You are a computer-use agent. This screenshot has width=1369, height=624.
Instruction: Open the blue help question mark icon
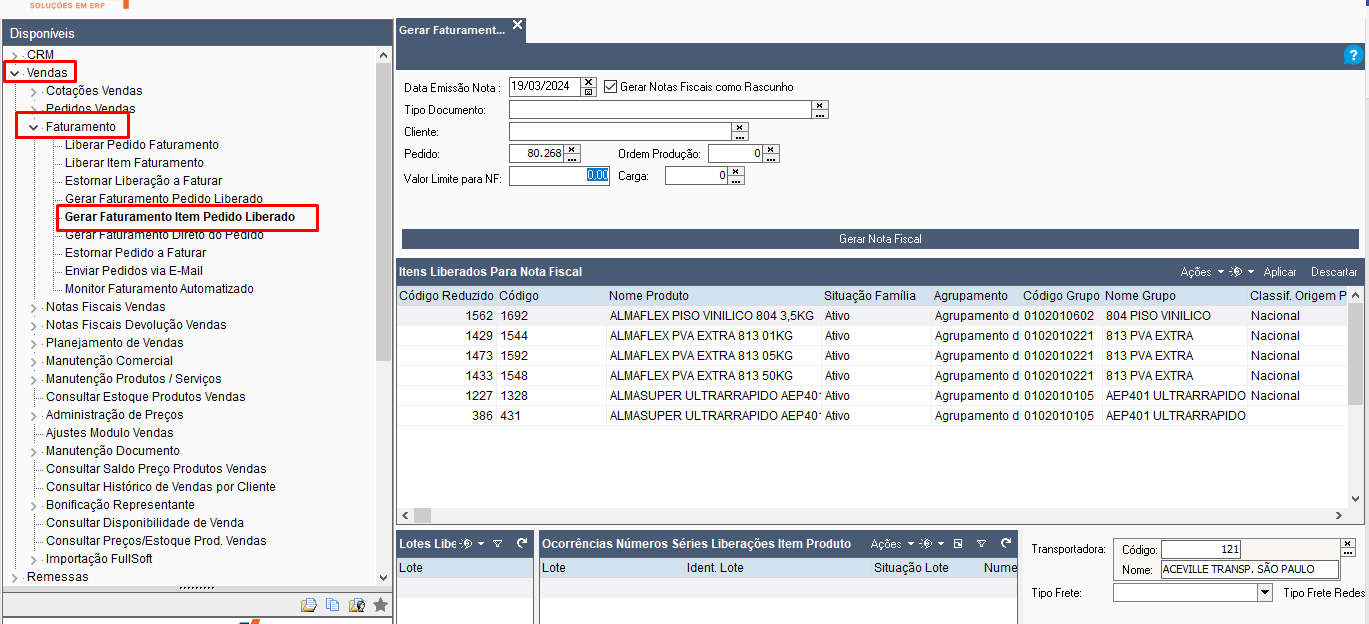1353,56
